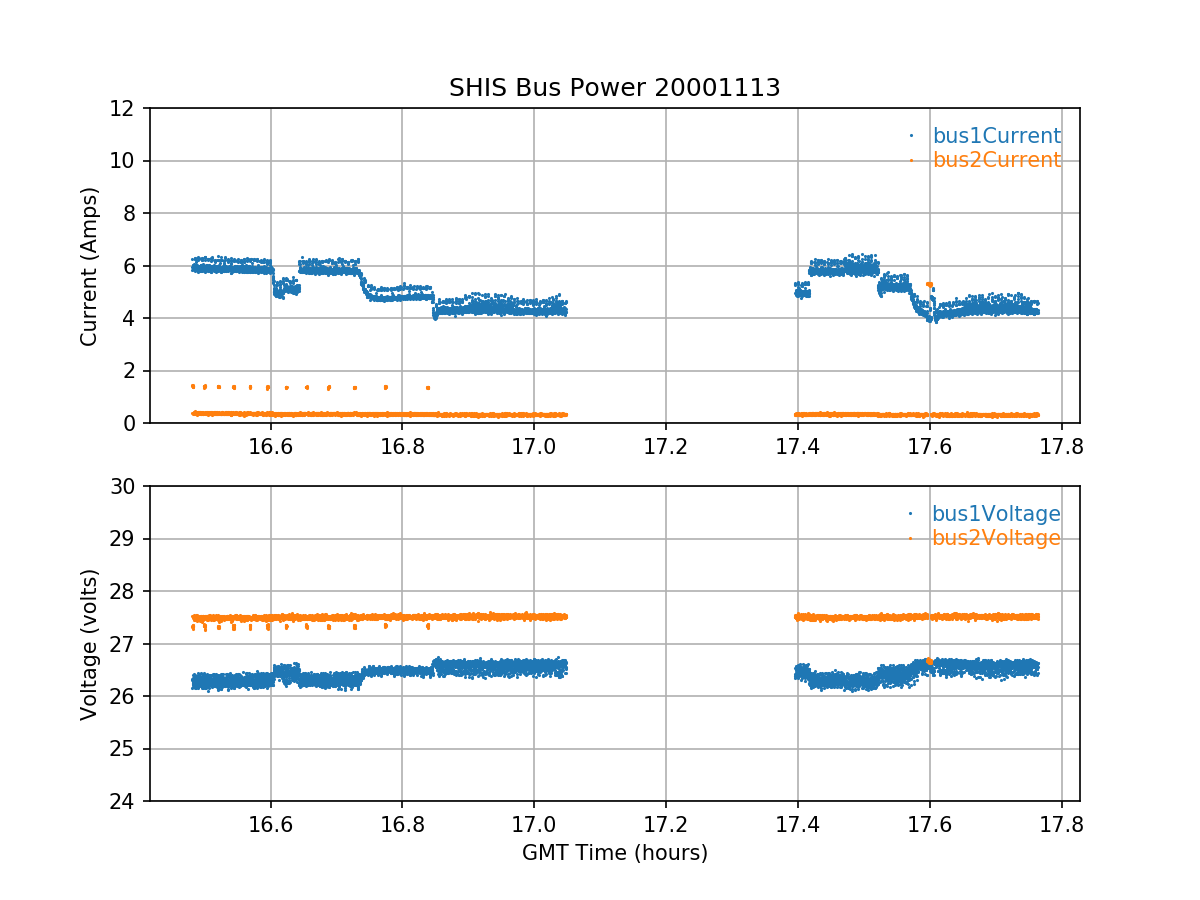The image size is (1200, 900).
Task: Click the 17.2 tick label under the current plot
Action: point(665,448)
